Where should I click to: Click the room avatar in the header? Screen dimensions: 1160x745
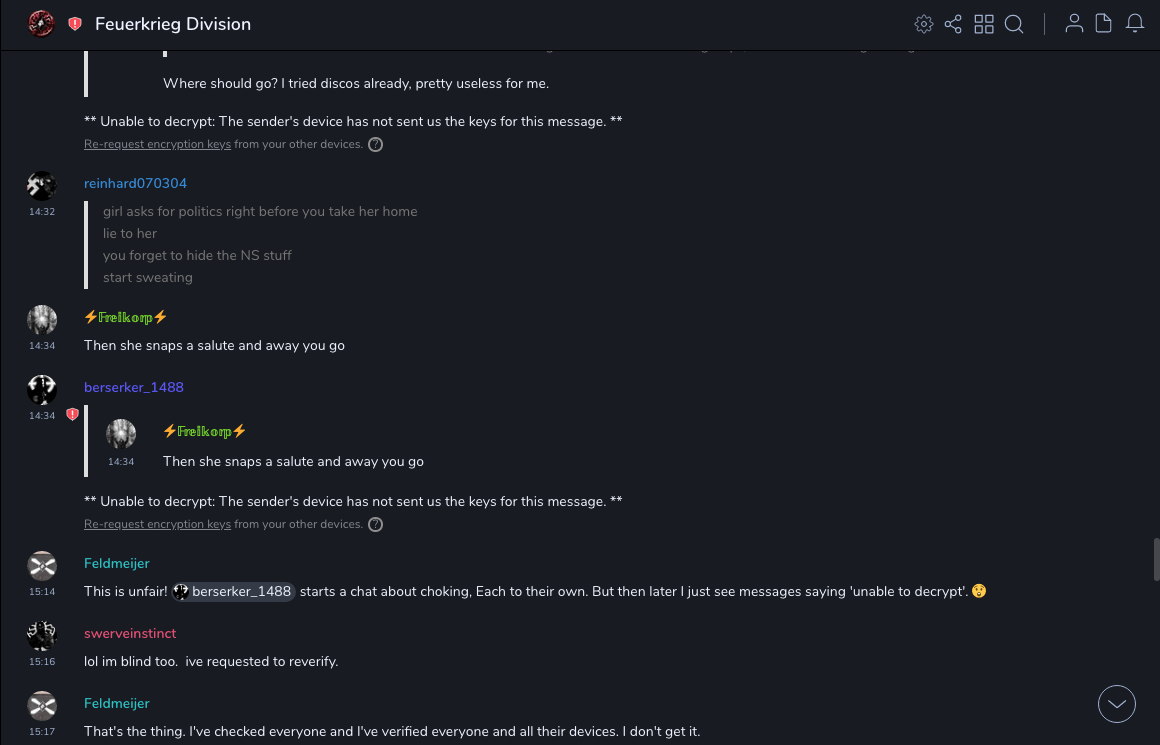coord(41,24)
